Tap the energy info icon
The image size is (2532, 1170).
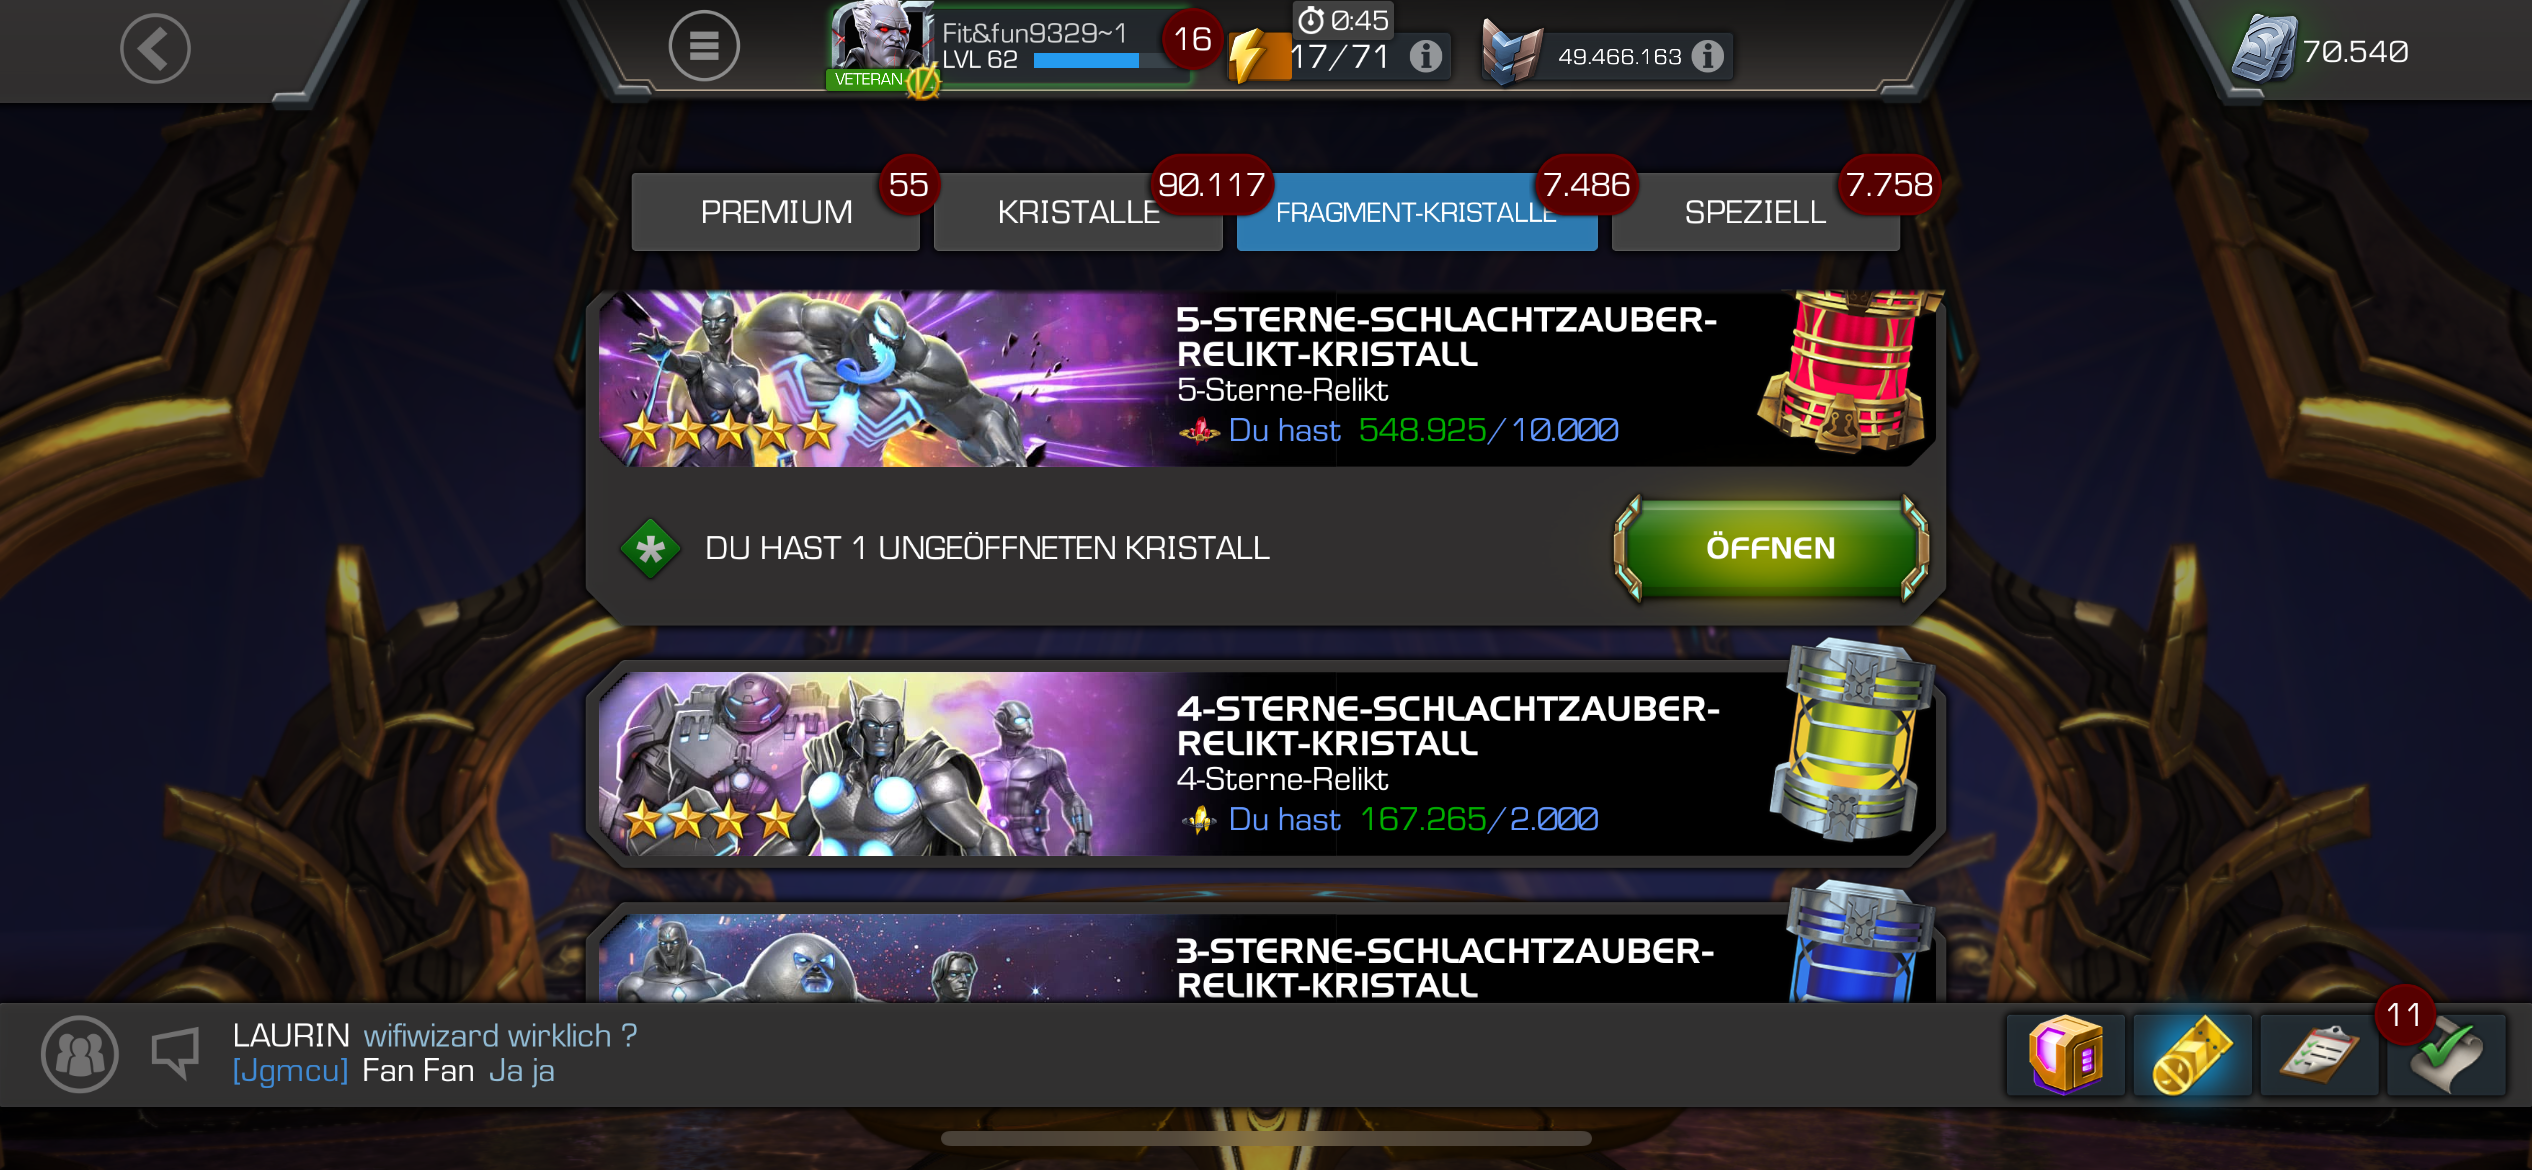tap(1426, 56)
